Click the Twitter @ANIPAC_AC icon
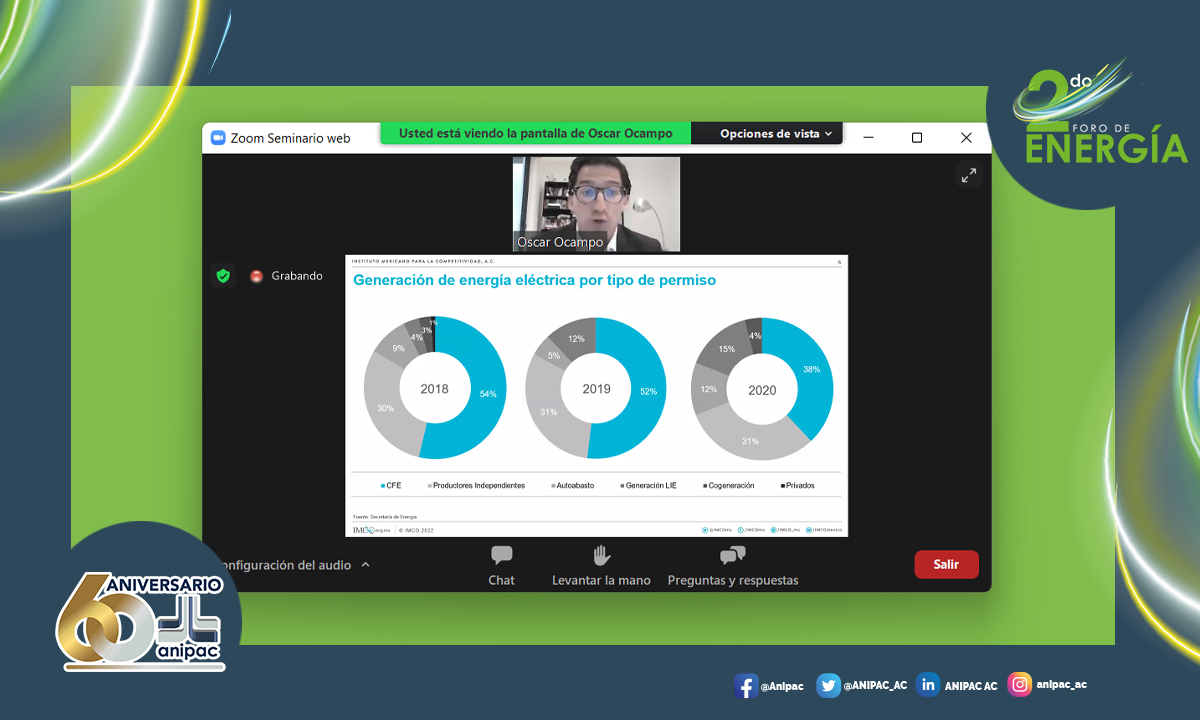Viewport: 1200px width, 720px height. pos(828,685)
